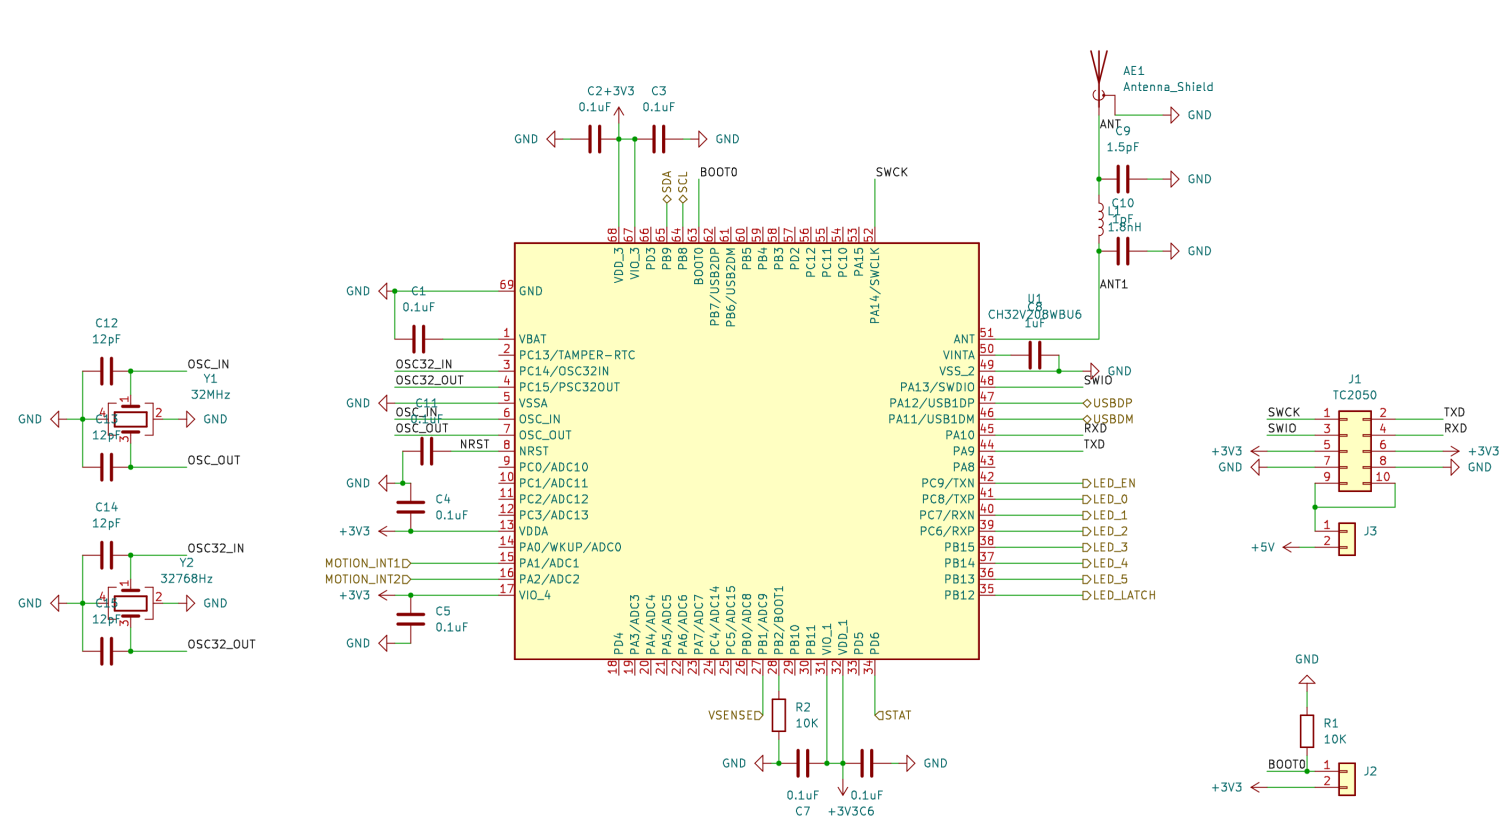Select the R2 10K resistor symbol

[779, 715]
